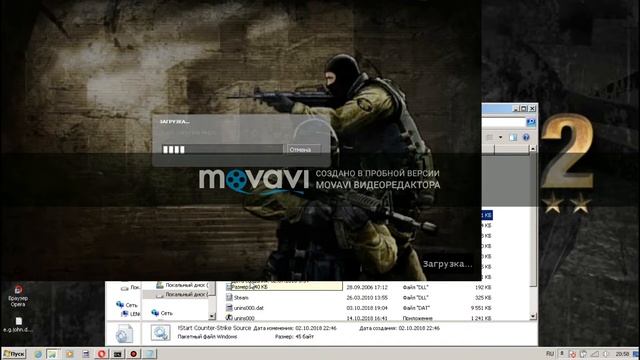Click the RU language indicator
Viewport: 640px width, 360px height.
pyautogui.click(x=550, y=354)
